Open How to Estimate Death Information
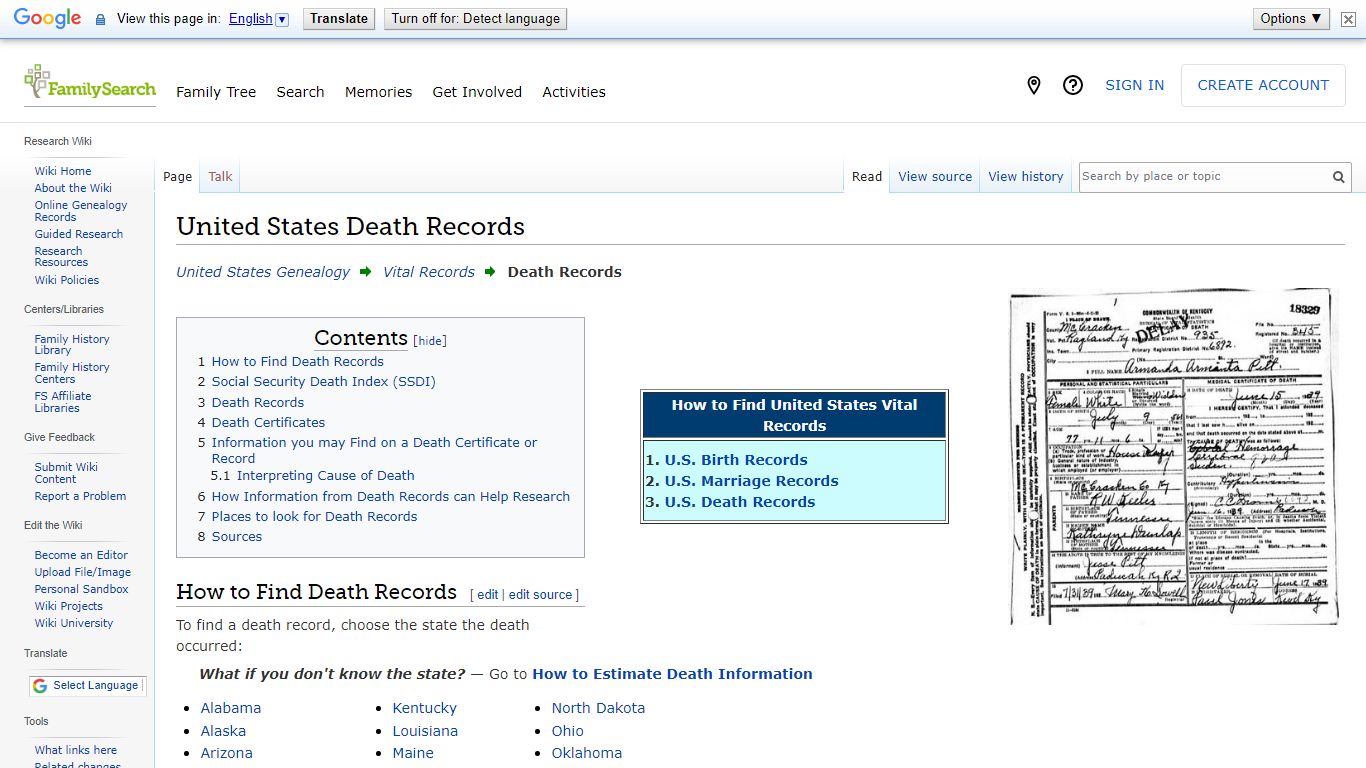 [672, 673]
